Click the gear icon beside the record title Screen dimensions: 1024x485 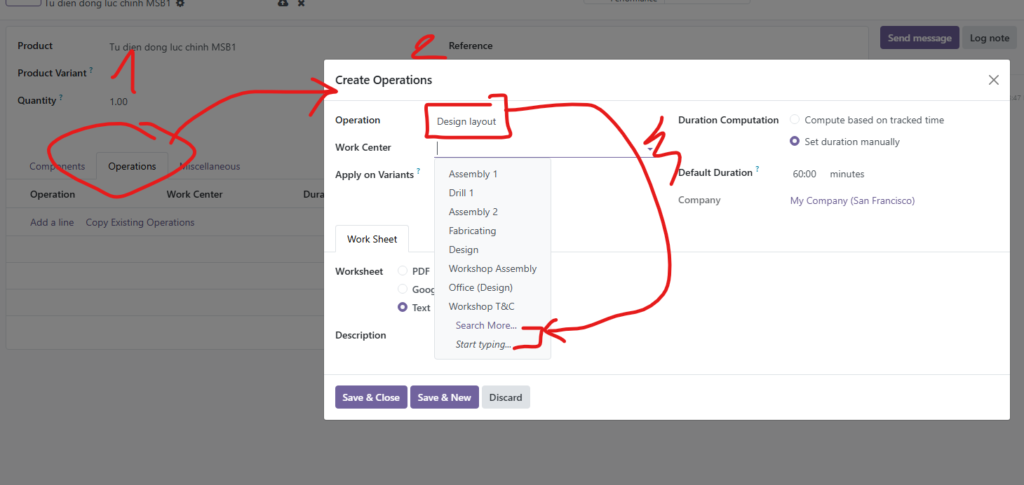click(180, 4)
